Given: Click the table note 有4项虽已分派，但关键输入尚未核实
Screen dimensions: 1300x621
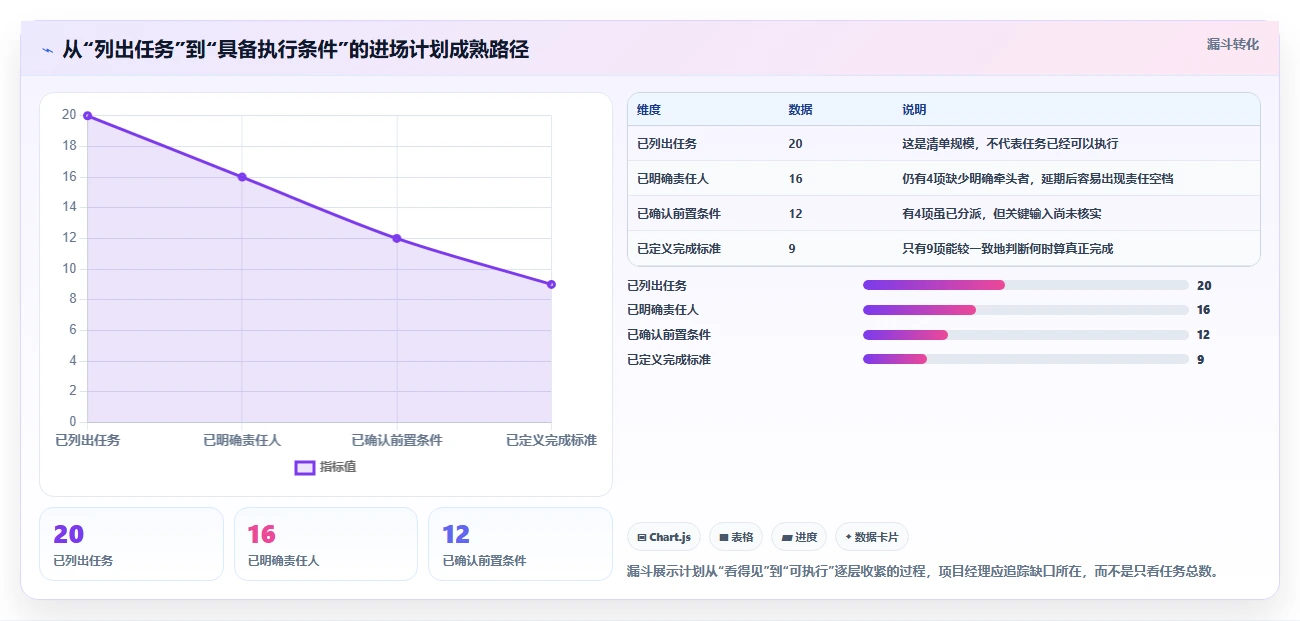Looking at the screenshot, I should pos(1002,214).
